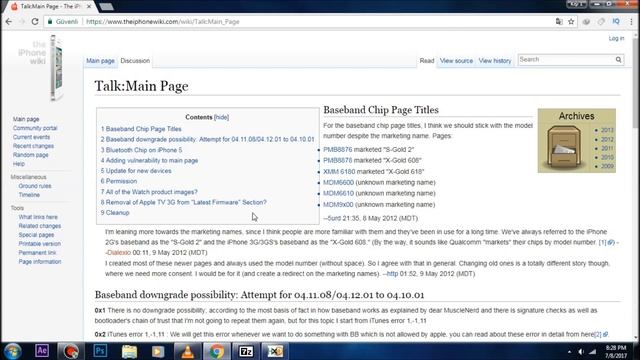Click the IQ extension icon
The width and height of the screenshot is (640, 360).
click(x=616, y=22)
